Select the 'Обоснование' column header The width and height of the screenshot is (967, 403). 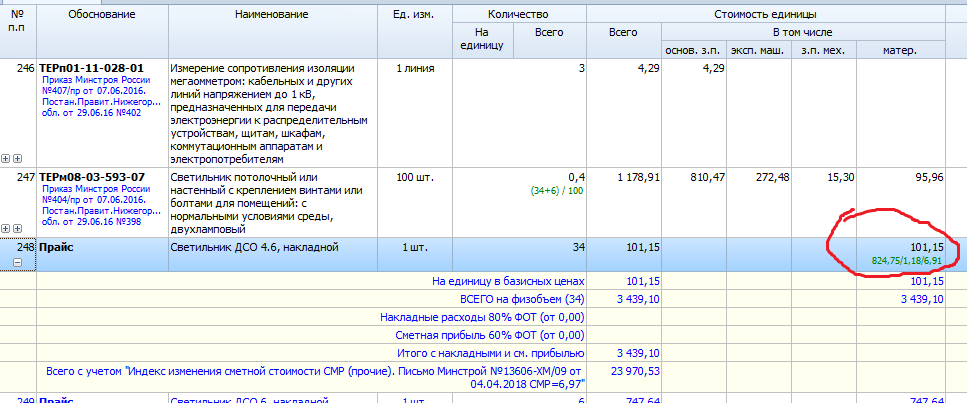102,31
